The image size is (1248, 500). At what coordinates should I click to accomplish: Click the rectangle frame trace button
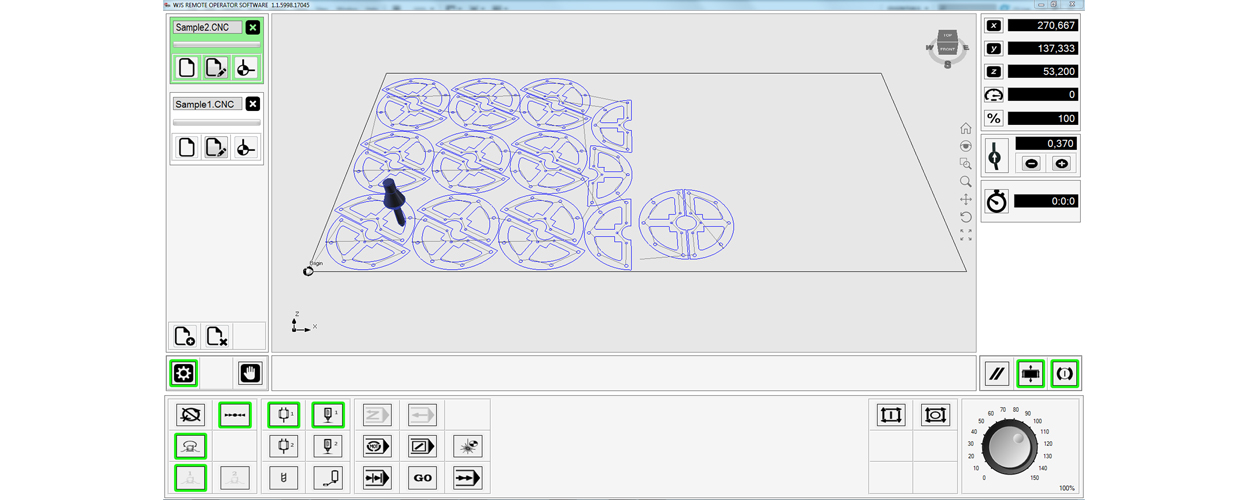(891, 414)
